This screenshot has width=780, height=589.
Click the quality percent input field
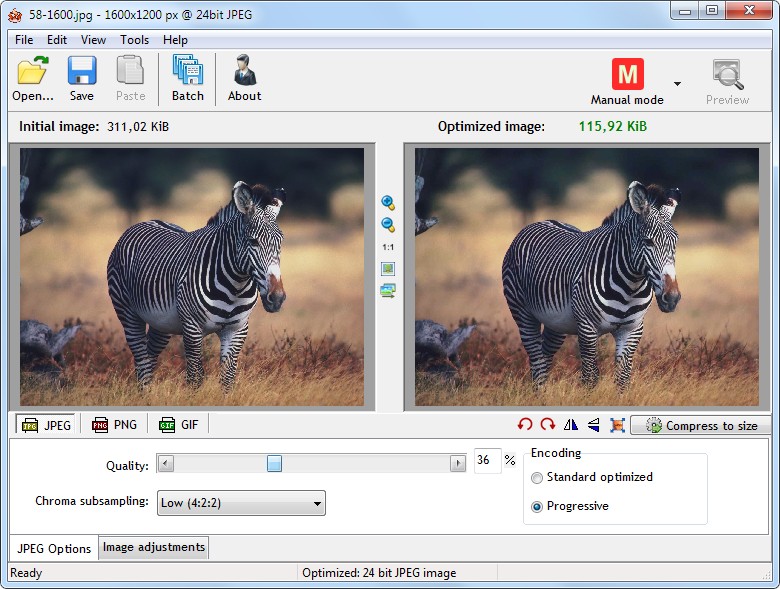coord(487,460)
